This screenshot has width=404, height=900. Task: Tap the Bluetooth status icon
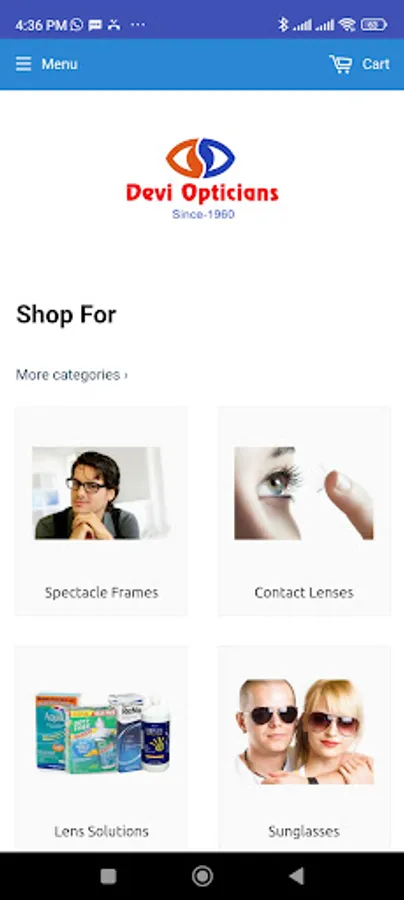click(x=282, y=24)
